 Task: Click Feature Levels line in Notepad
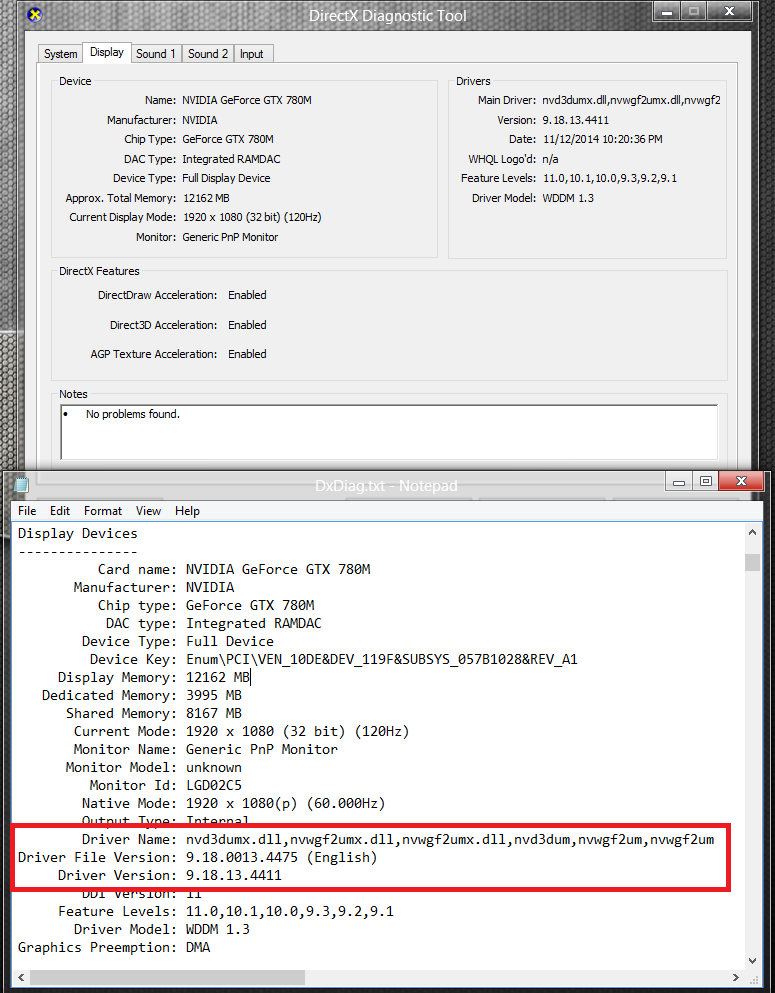[x=225, y=911]
